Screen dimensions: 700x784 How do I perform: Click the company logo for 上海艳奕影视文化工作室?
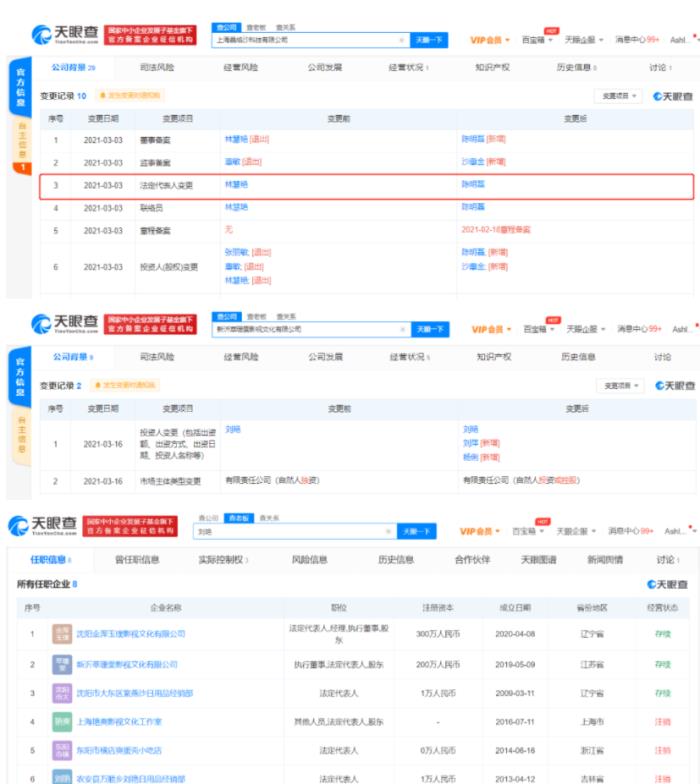62,721
